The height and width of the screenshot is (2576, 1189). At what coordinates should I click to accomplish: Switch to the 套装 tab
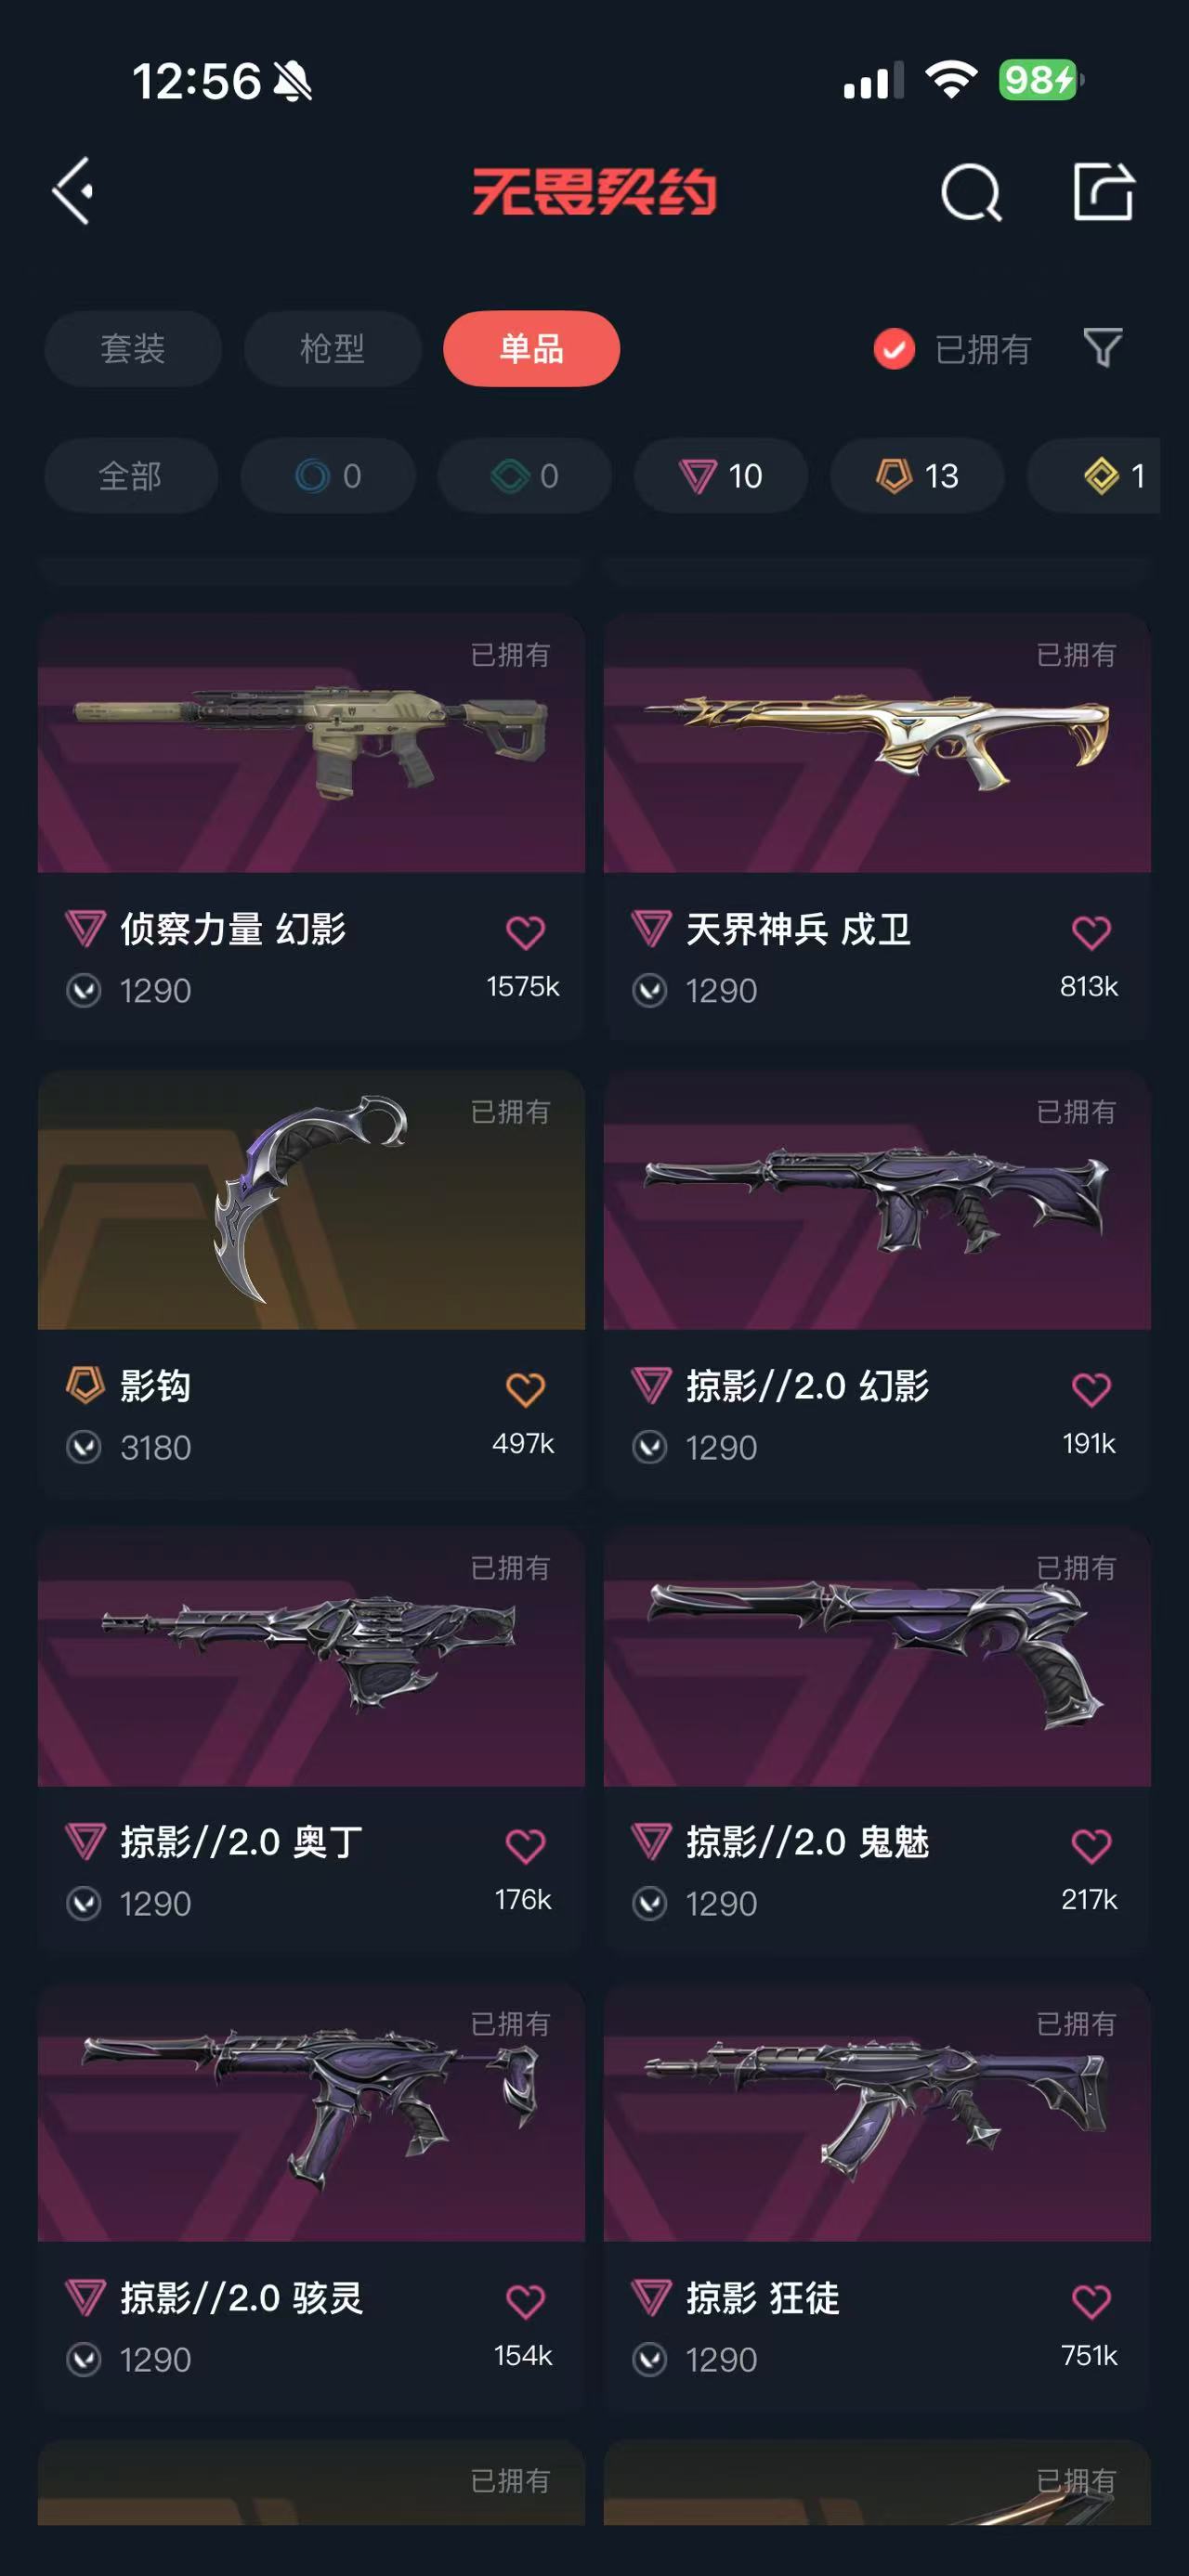(x=133, y=349)
